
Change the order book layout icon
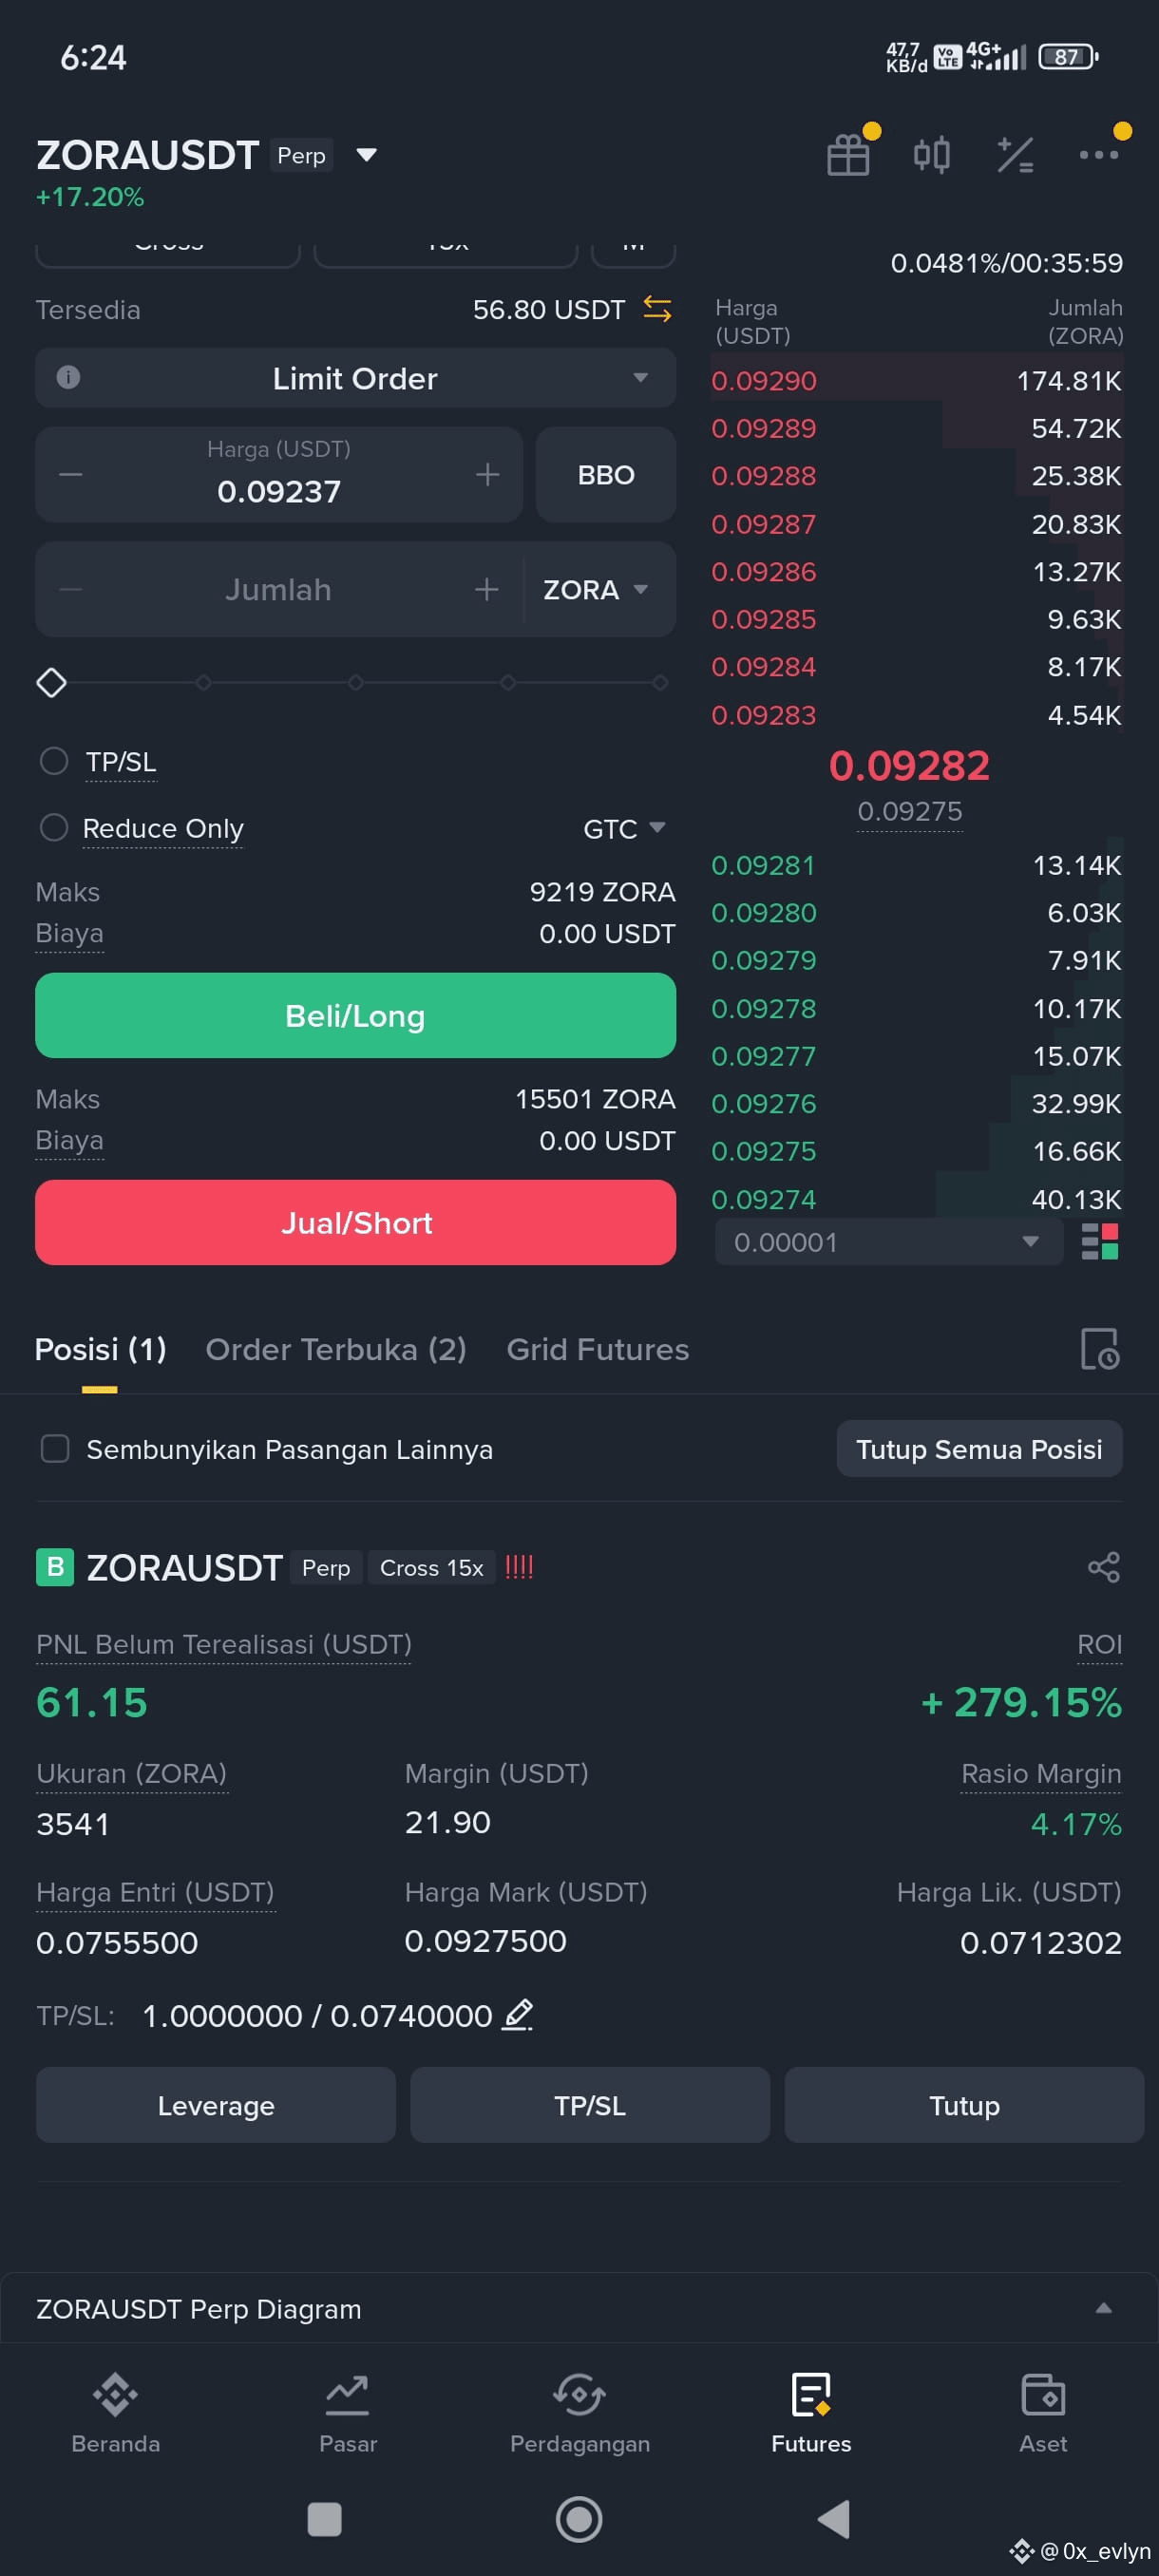coord(1100,1242)
